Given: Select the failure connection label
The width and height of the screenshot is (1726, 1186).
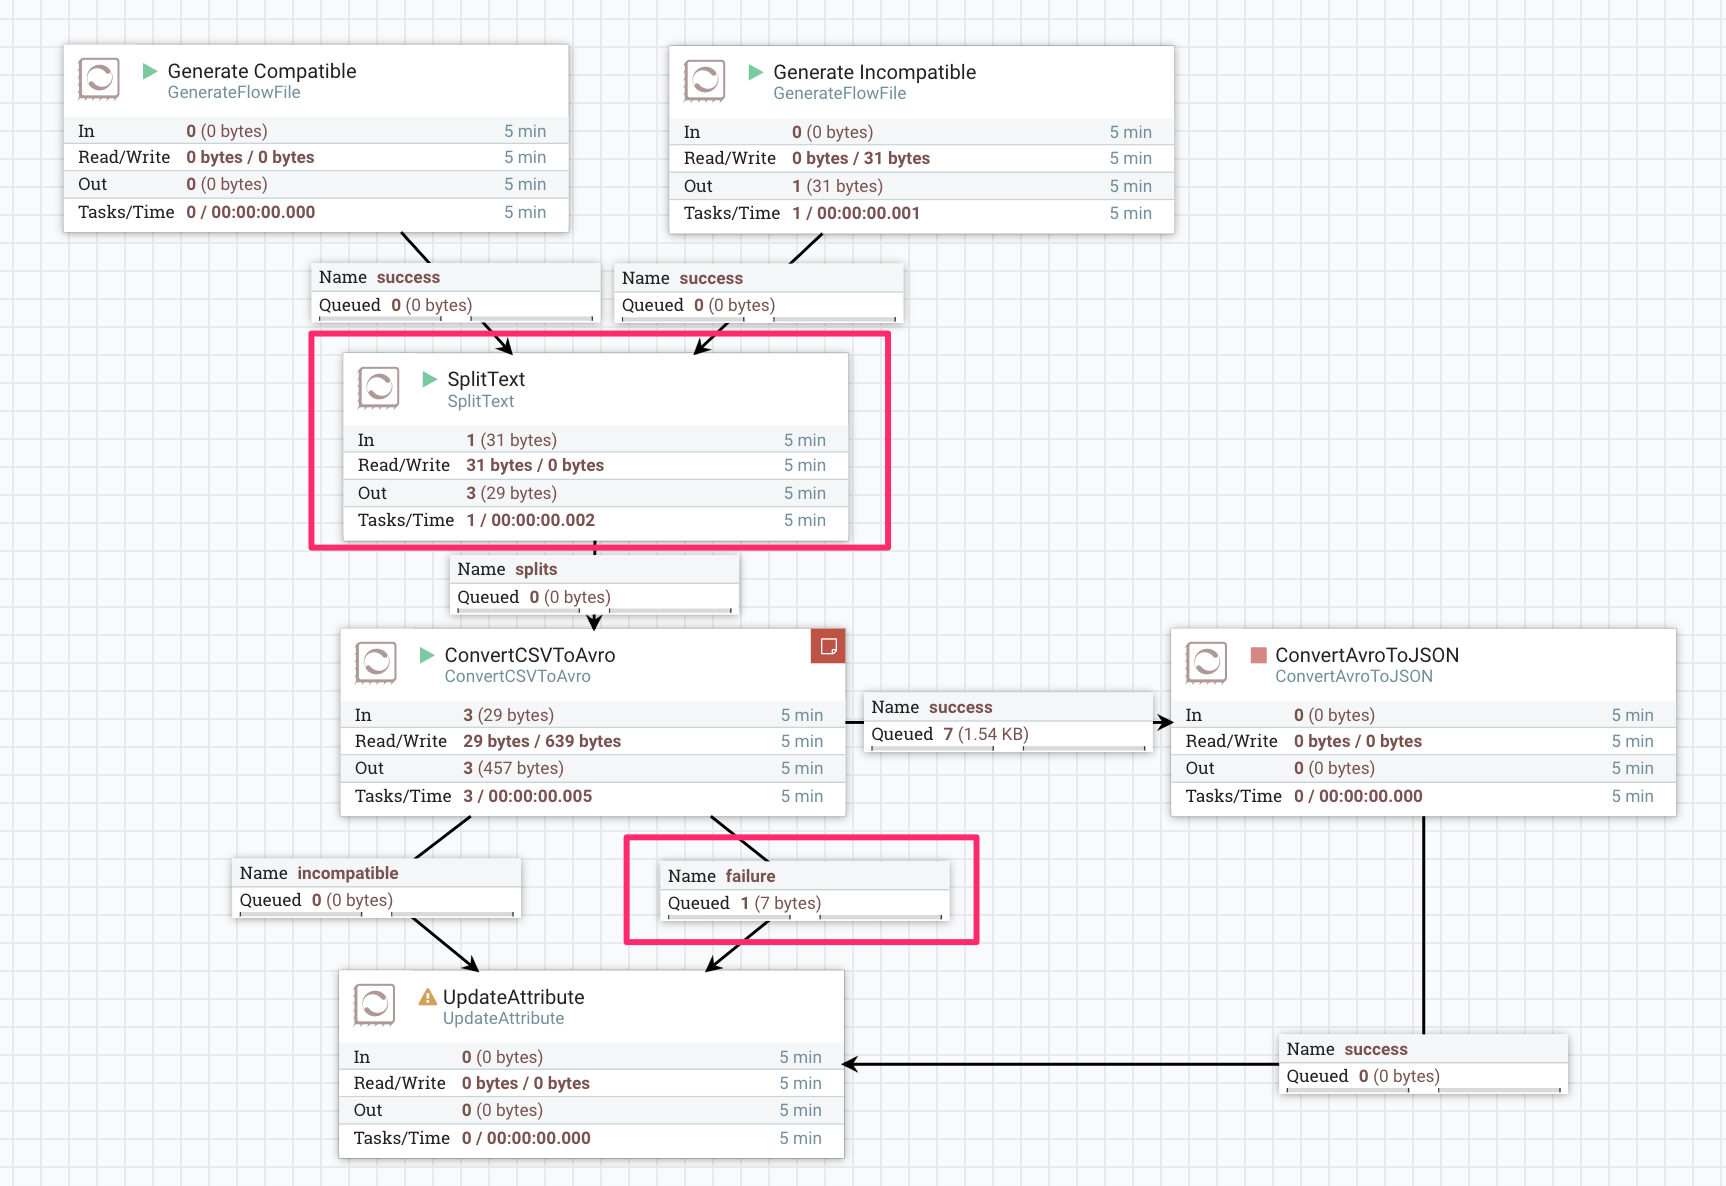Looking at the screenshot, I should tap(749, 875).
